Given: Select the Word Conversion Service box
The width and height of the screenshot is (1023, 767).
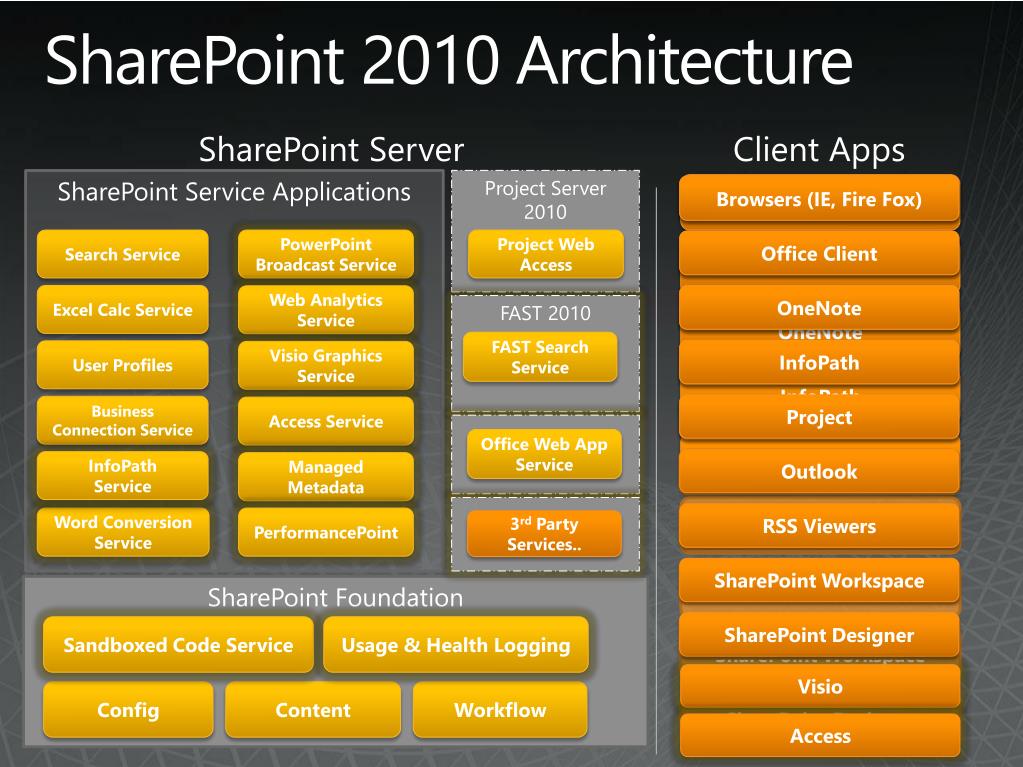Looking at the screenshot, I should (x=123, y=532).
